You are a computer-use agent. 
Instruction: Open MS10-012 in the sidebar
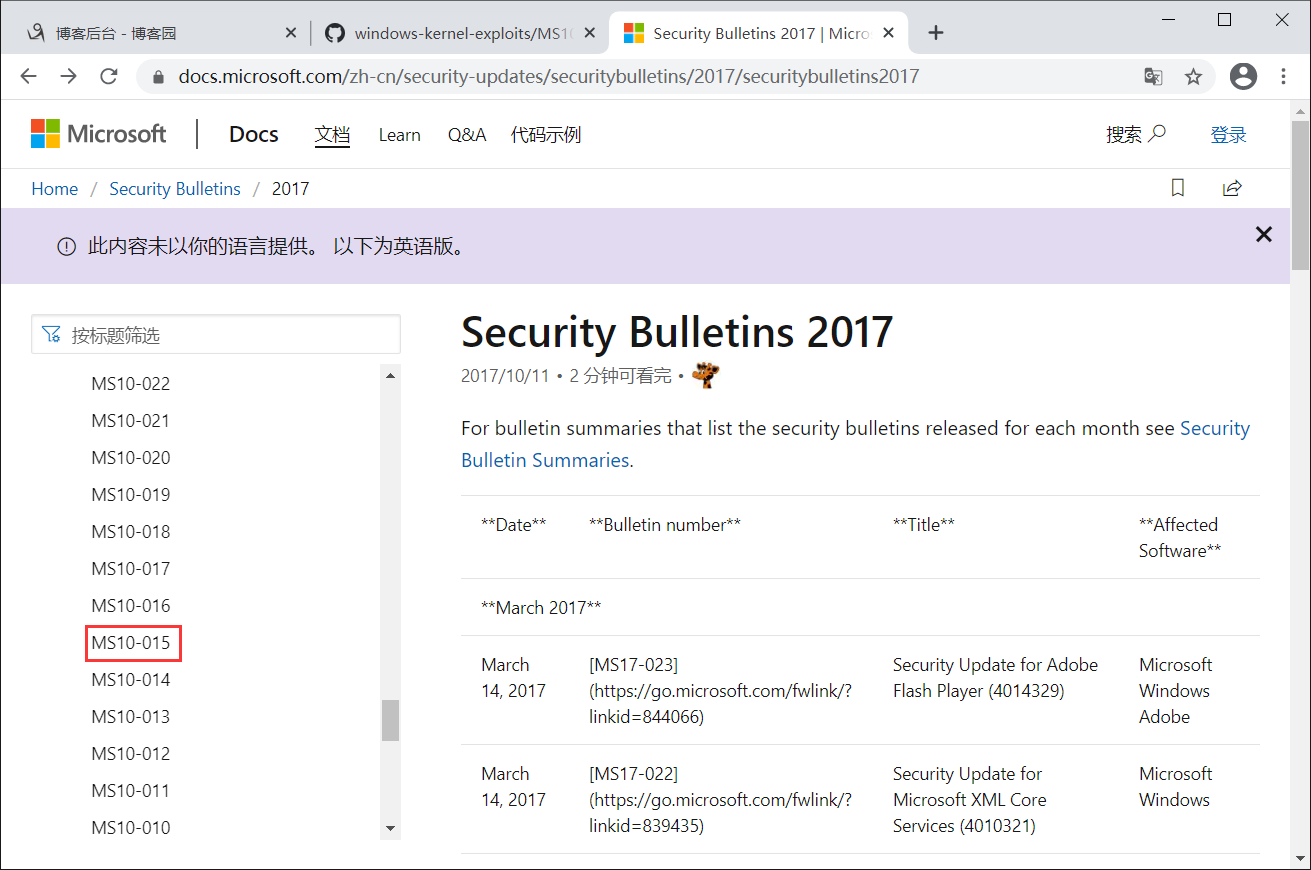click(131, 754)
